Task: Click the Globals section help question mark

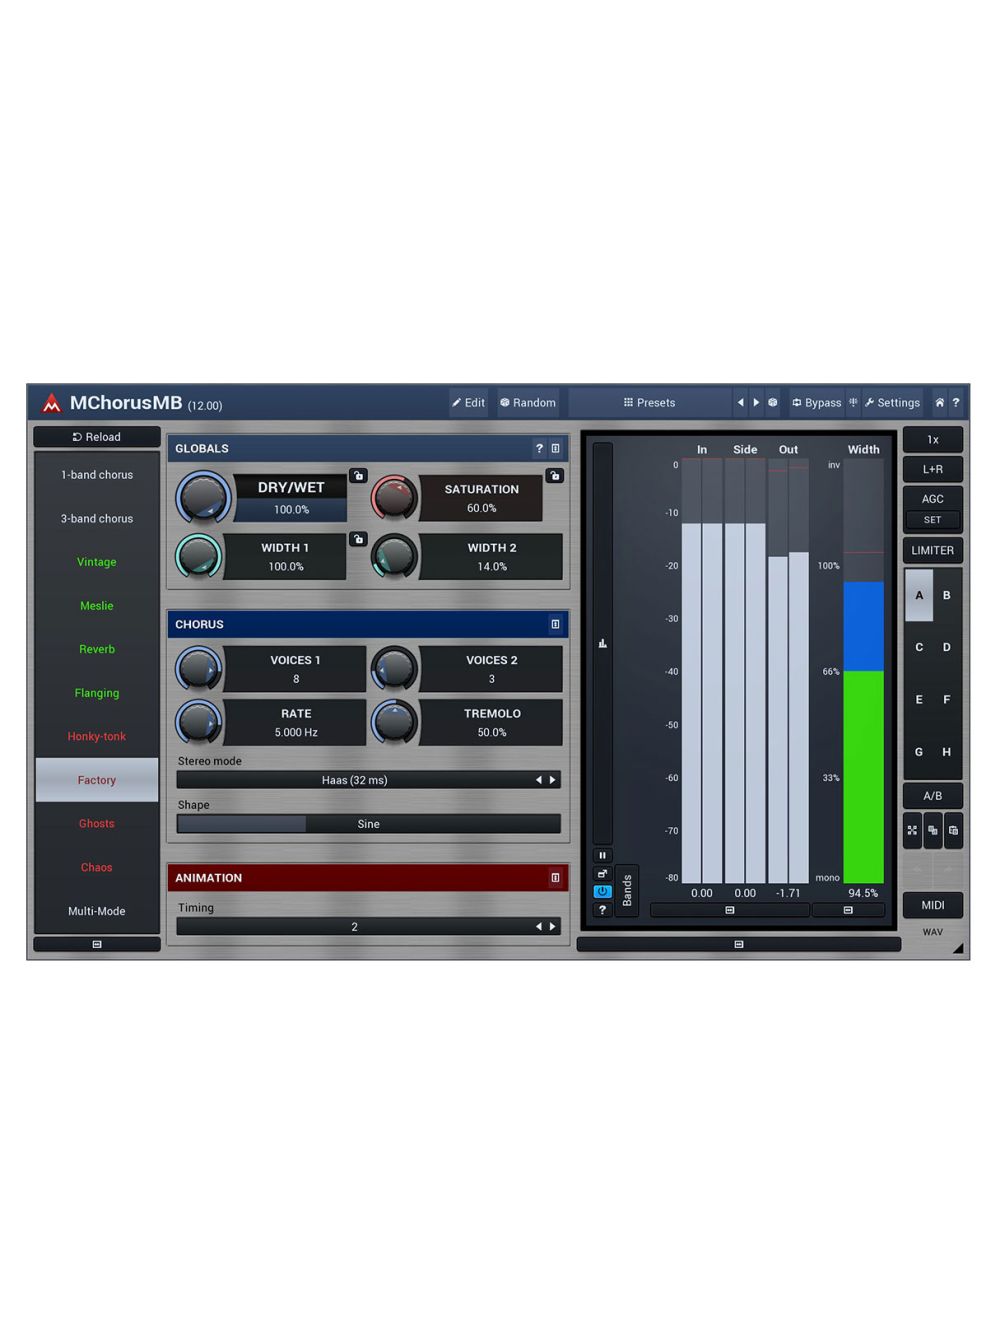Action: click(539, 449)
